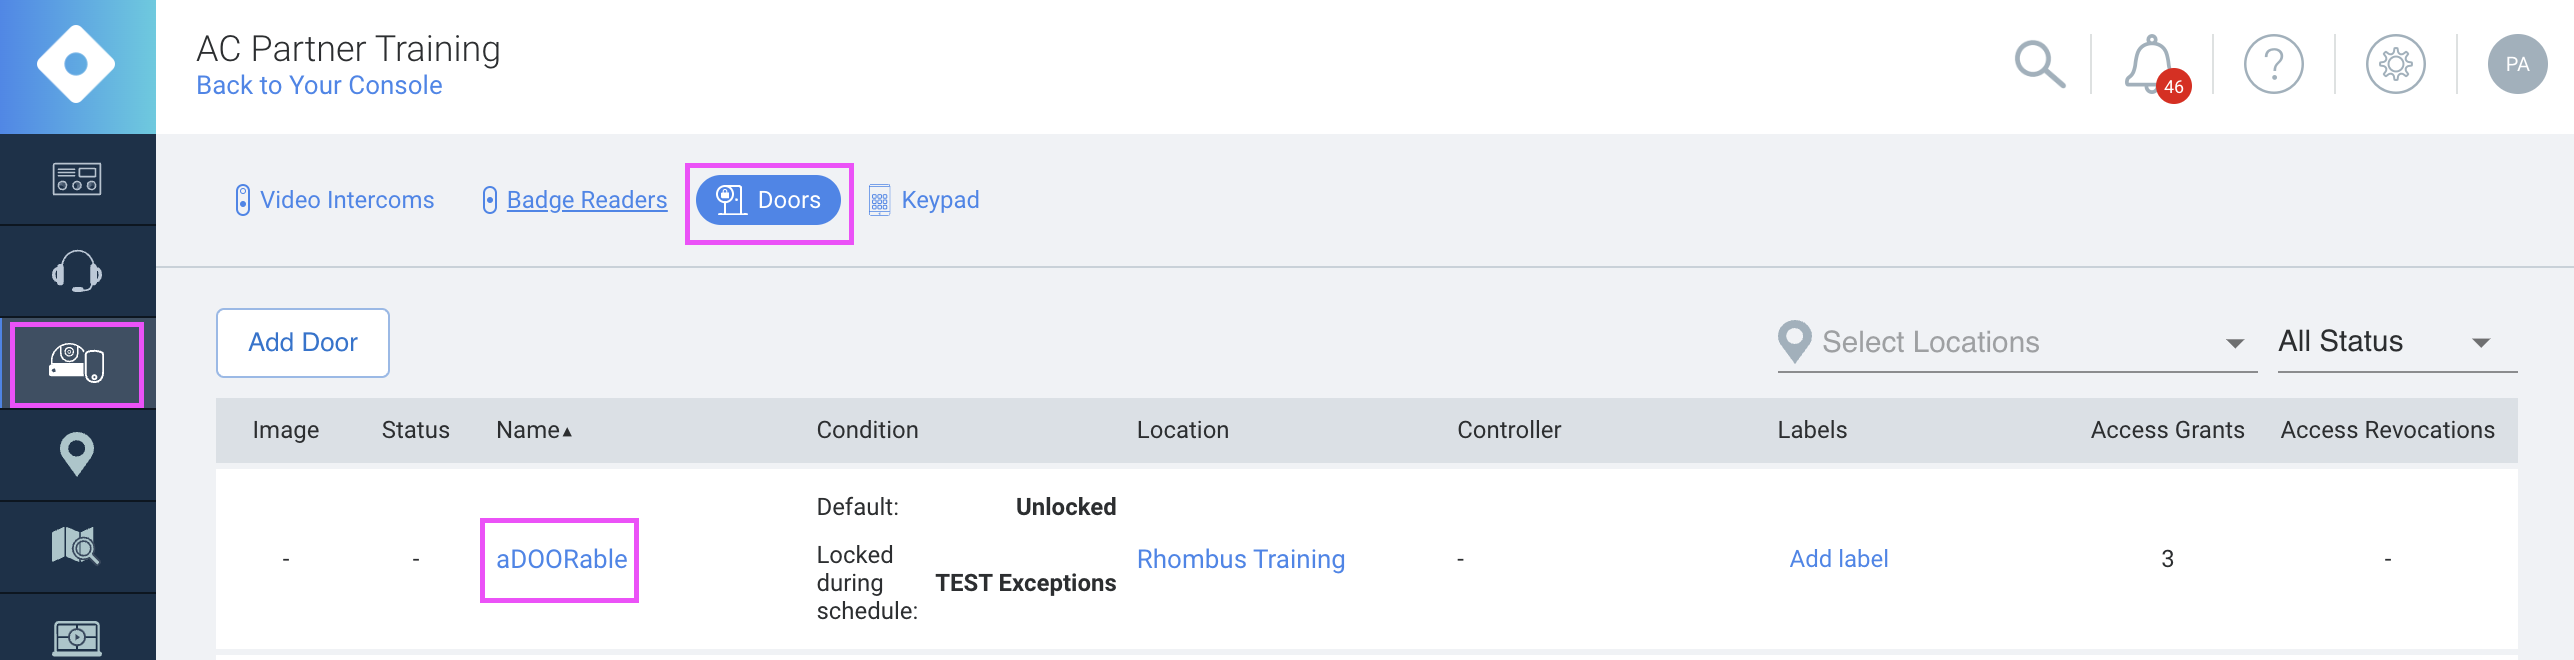Image resolution: width=2574 pixels, height=660 pixels.
Task: Open the All Status filter dropdown
Action: click(x=2396, y=342)
